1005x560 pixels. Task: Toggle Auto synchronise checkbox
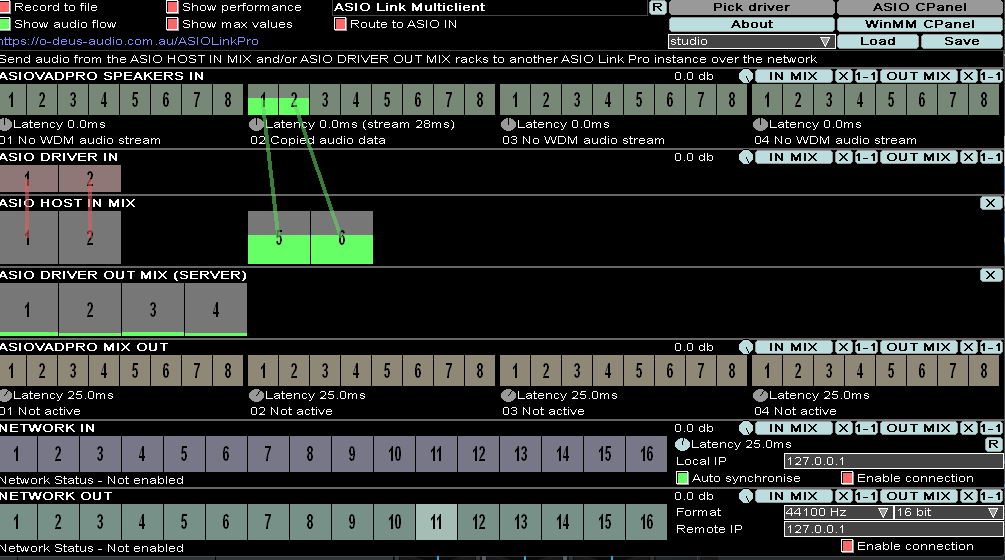[x=682, y=478]
